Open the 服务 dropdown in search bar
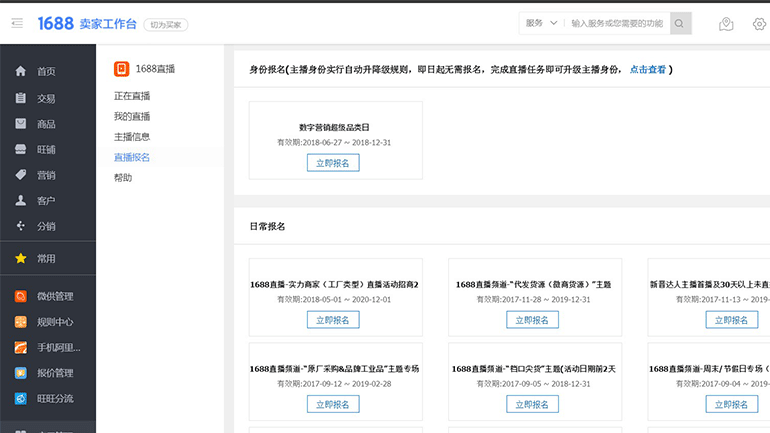The width and height of the screenshot is (770, 433). point(541,23)
